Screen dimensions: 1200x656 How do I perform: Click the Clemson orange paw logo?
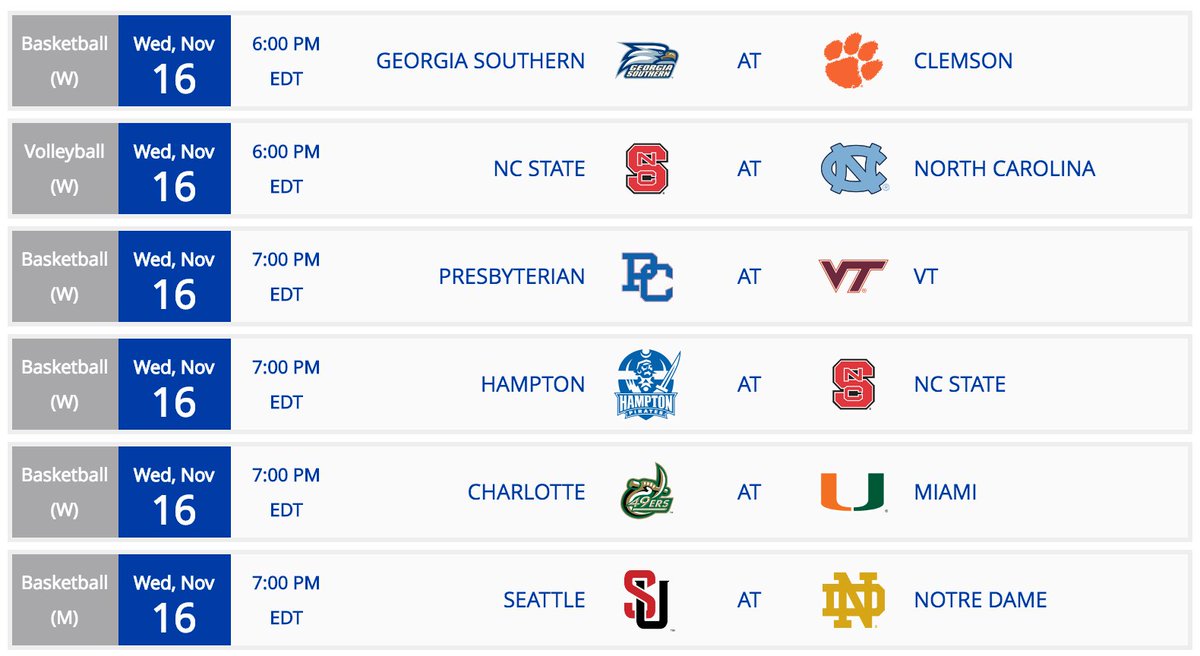pyautogui.click(x=853, y=61)
